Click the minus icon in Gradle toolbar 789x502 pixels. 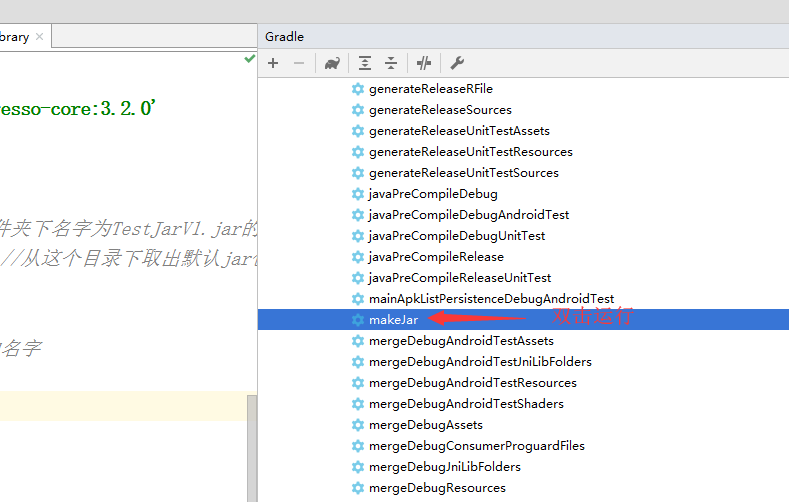click(x=299, y=63)
